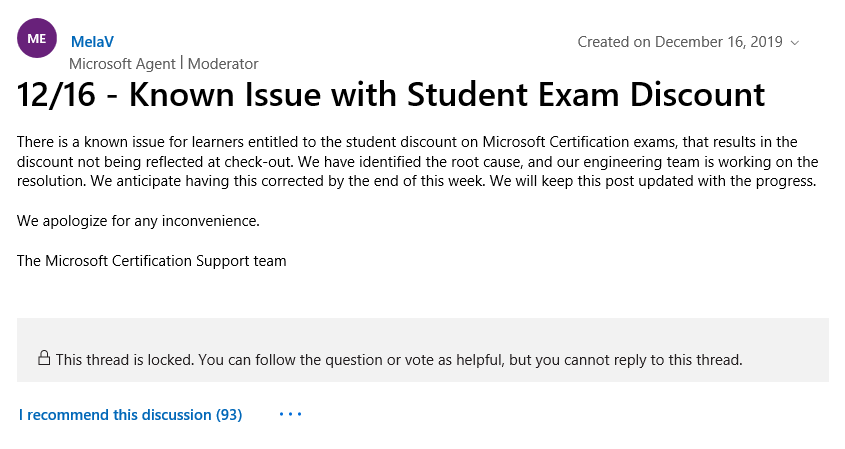The width and height of the screenshot is (845, 449).
Task: Click the thread is locked notice text
Action: (399, 360)
